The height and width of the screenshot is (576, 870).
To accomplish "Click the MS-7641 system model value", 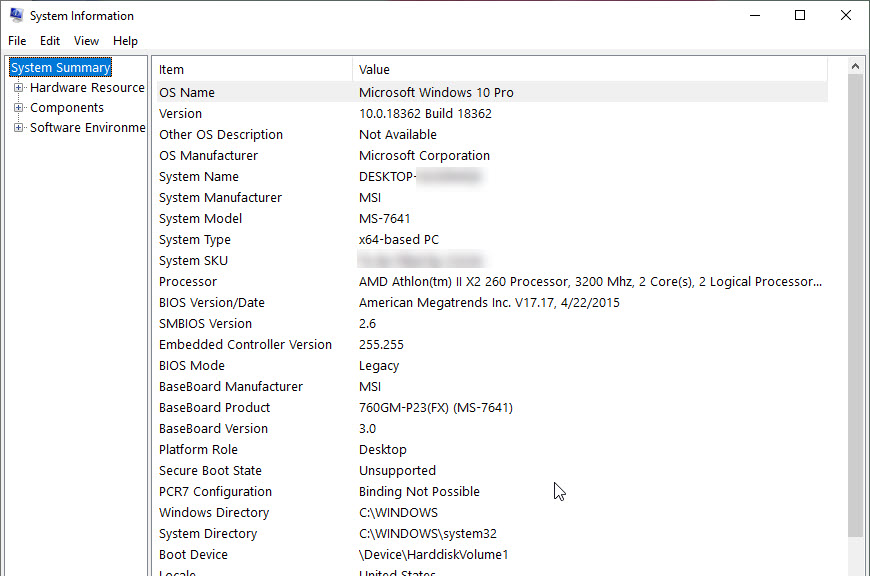I will pos(385,219).
